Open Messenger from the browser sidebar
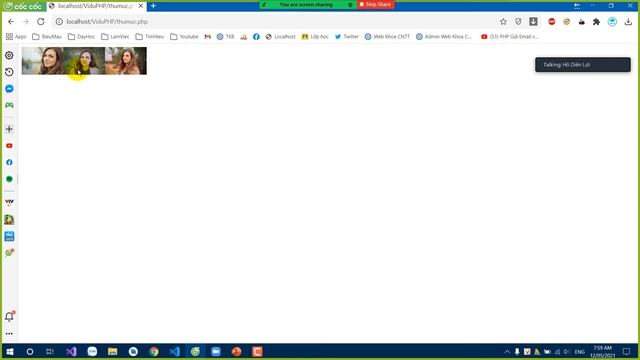Image resolution: width=640 pixels, height=360 pixels. 9,89
